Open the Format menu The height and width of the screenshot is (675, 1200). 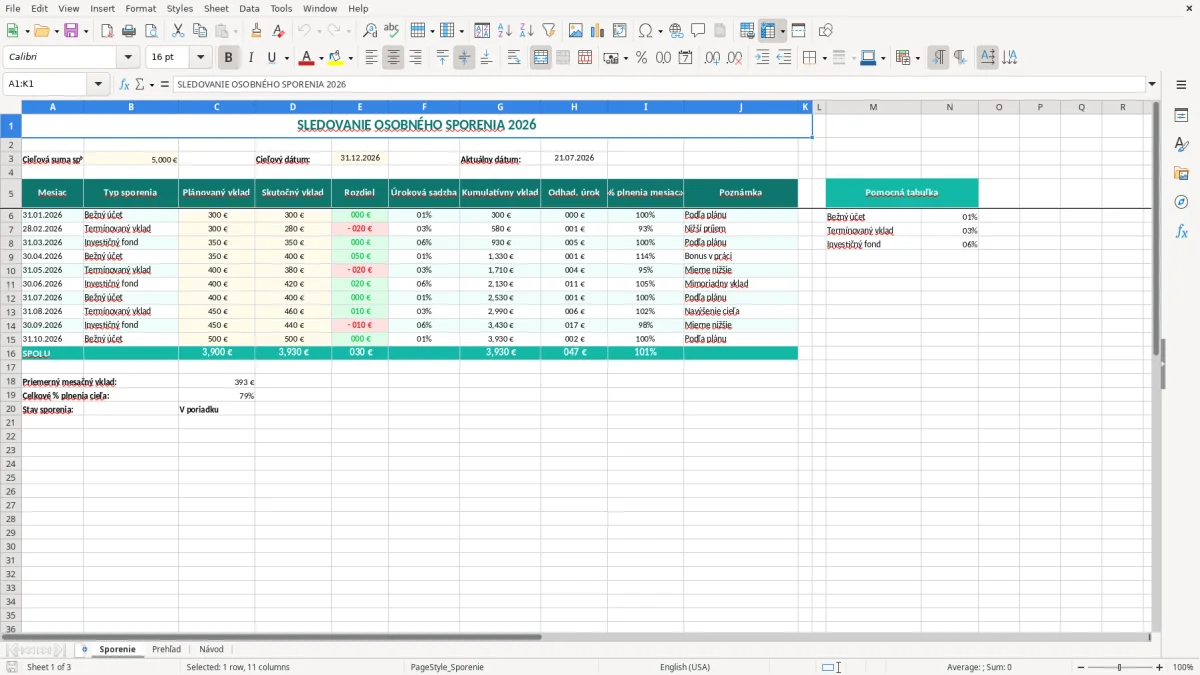point(140,8)
